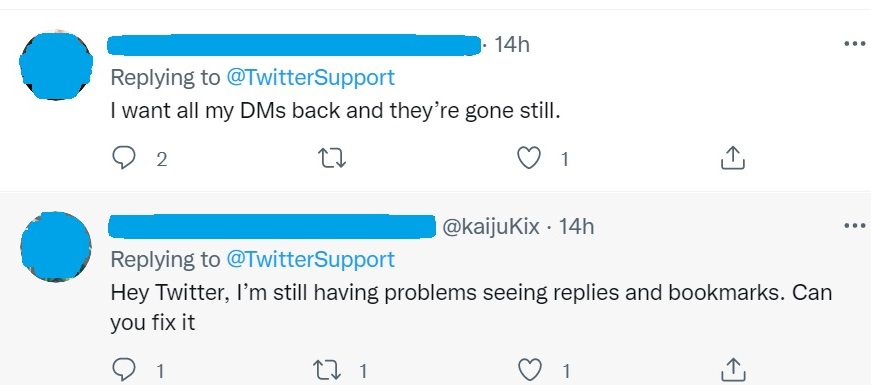Open @TwitterSupport link in the first tweet
Viewport: 871px width, 385px height.
pyautogui.click(x=311, y=77)
